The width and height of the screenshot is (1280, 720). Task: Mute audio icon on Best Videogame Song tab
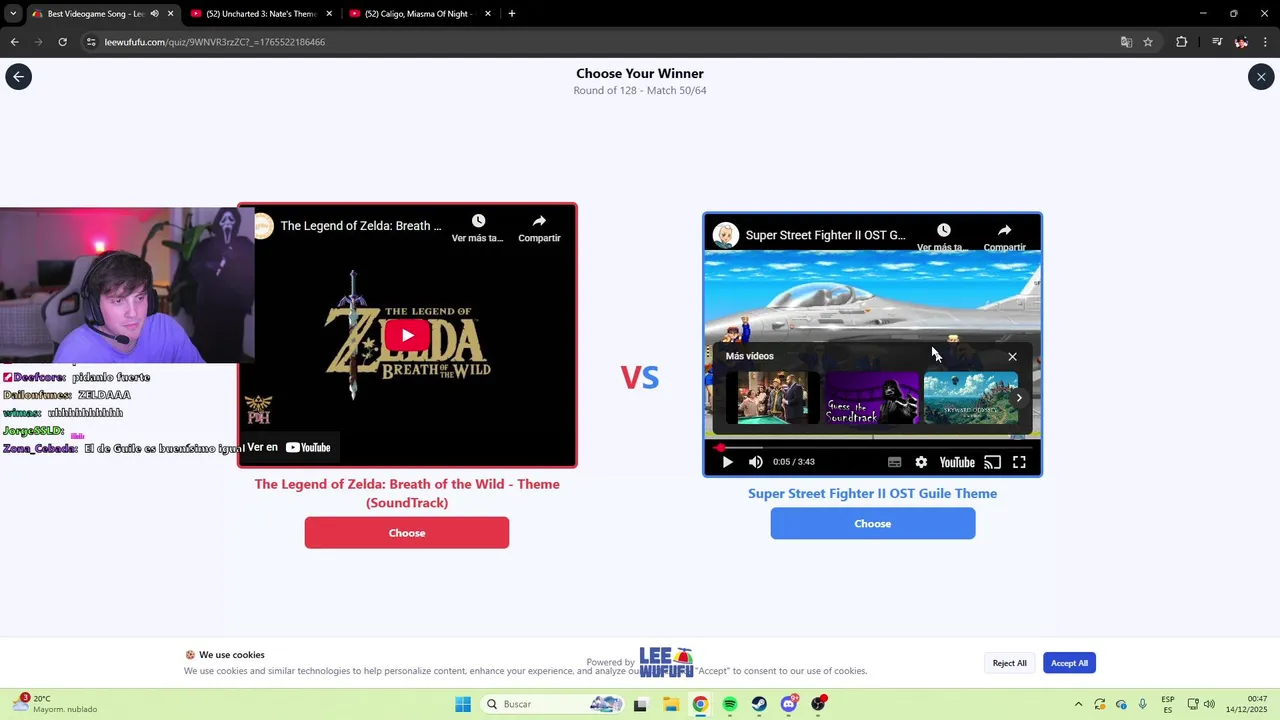(x=154, y=14)
